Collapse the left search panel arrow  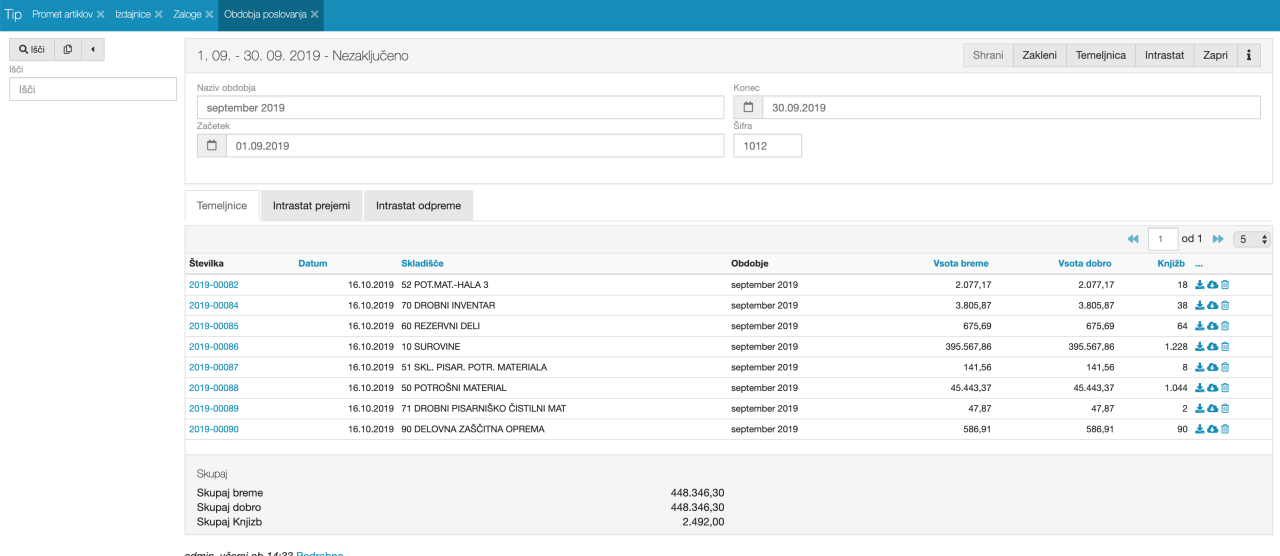[93, 49]
